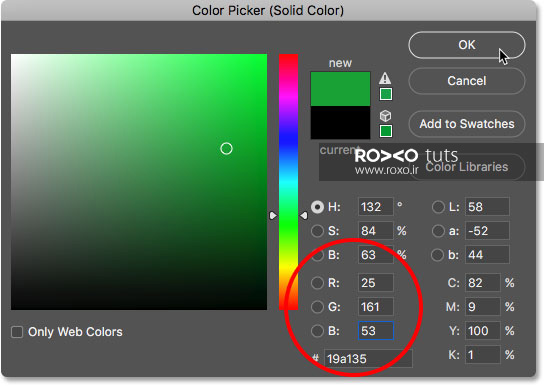Click the Magenta field showing 9
Screen dimensions: 544x386
tap(483, 307)
